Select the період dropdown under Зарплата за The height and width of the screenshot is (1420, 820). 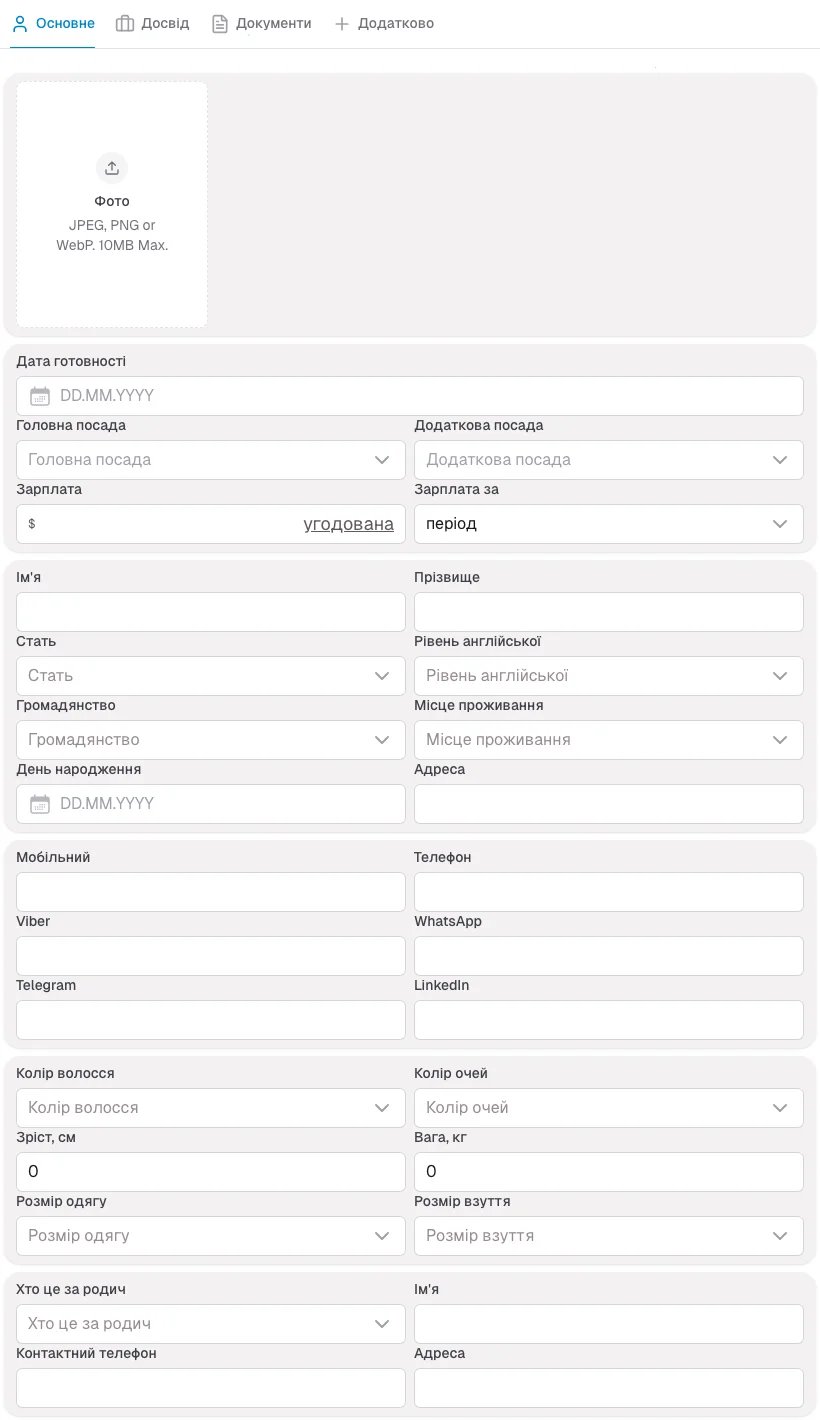click(608, 523)
